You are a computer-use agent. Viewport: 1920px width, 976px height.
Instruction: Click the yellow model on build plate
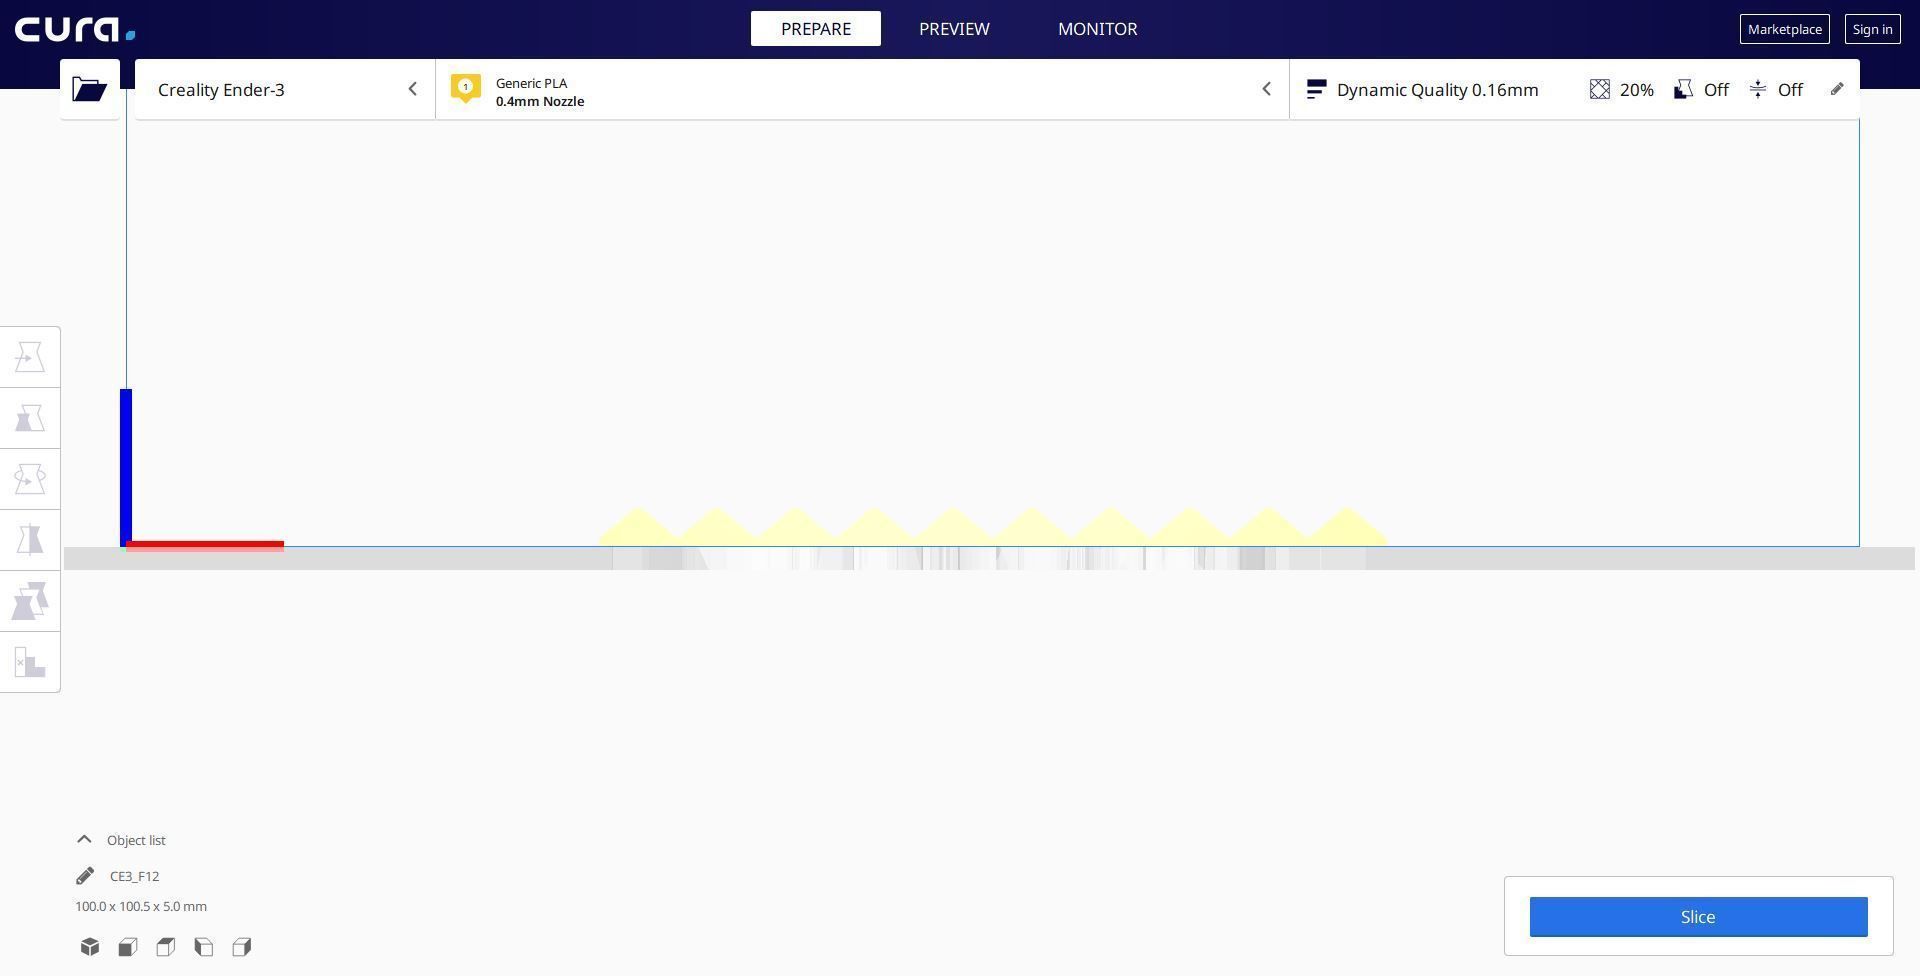(x=993, y=528)
